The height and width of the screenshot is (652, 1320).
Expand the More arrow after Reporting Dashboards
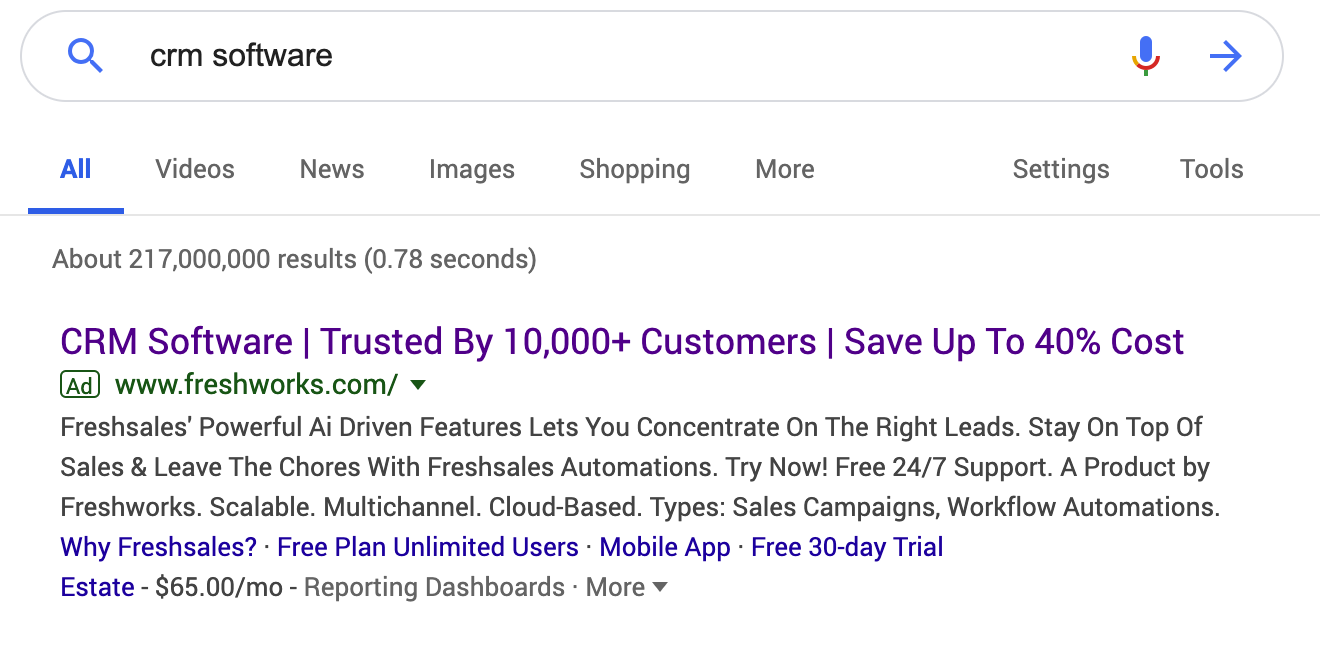point(659,588)
